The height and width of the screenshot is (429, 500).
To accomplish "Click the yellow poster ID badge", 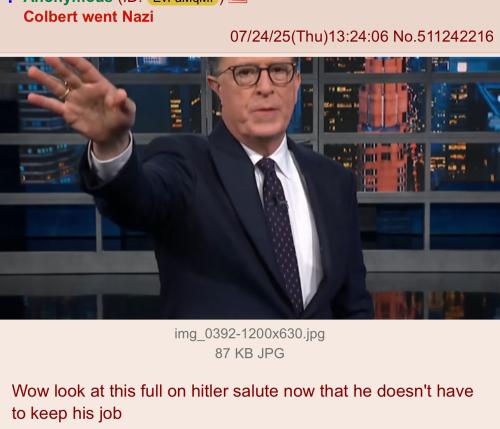I will point(184,2).
